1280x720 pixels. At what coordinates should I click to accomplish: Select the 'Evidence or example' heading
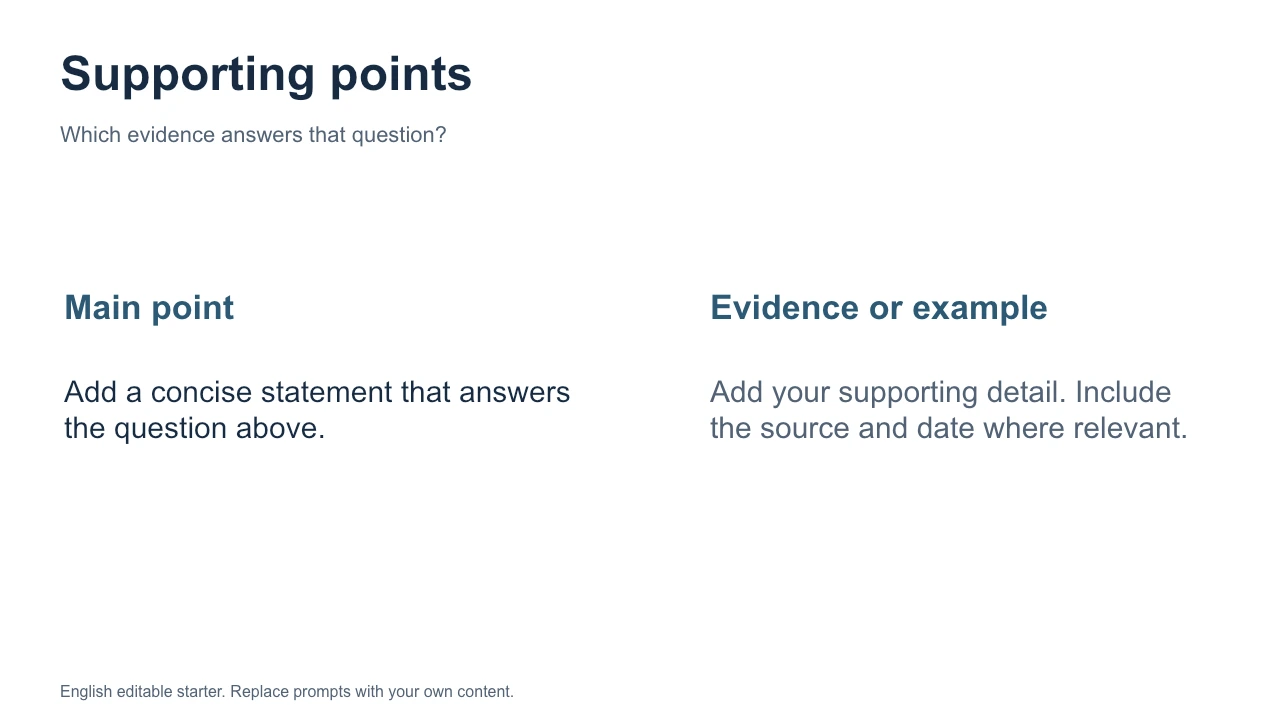879,307
